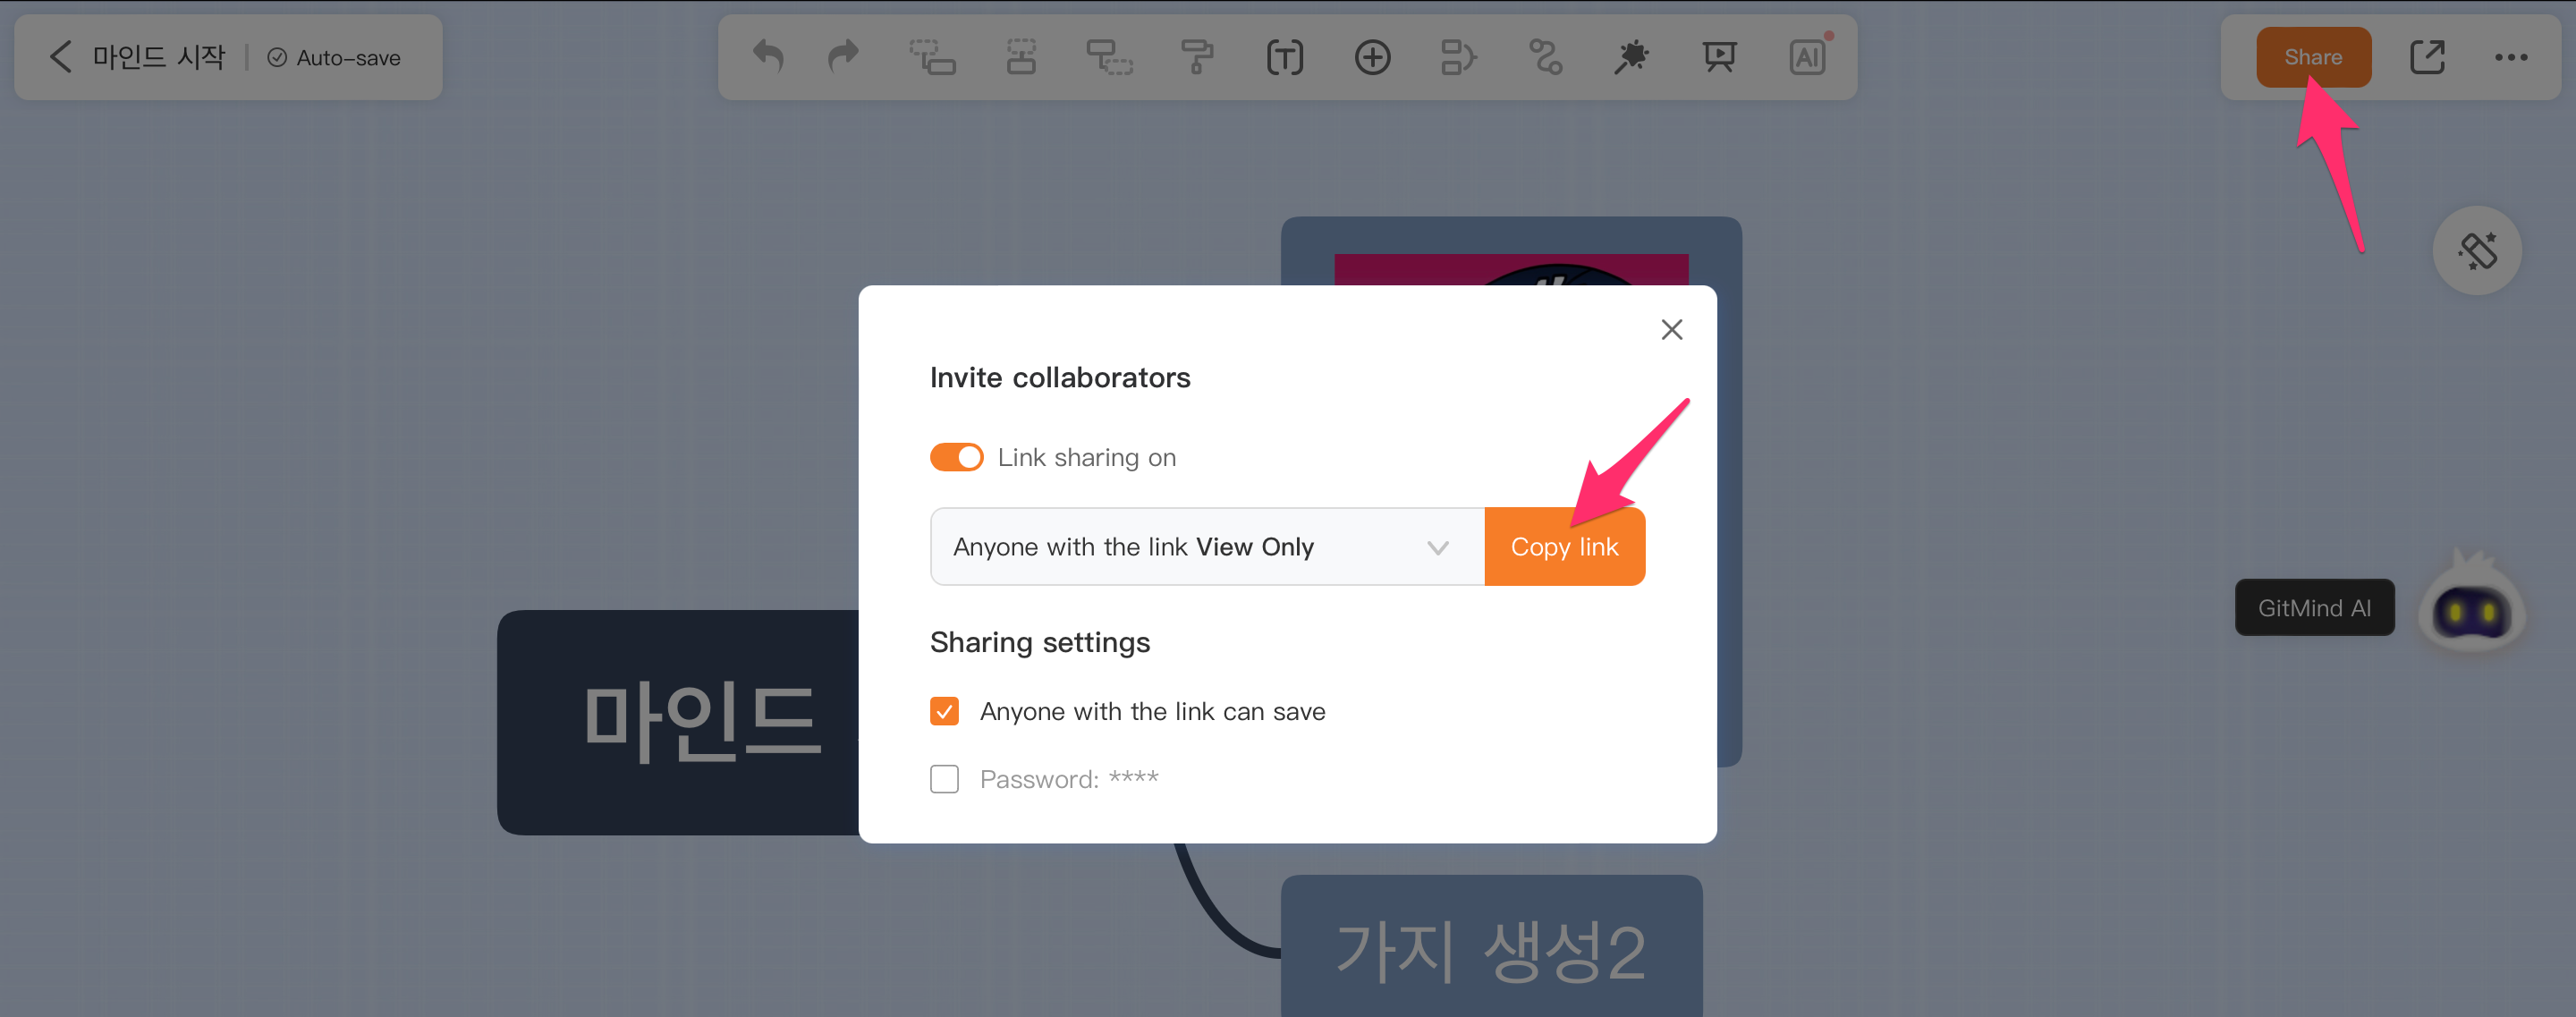2576x1017 pixels.
Task: Turn off the Link sharing toggle
Action: (956, 457)
